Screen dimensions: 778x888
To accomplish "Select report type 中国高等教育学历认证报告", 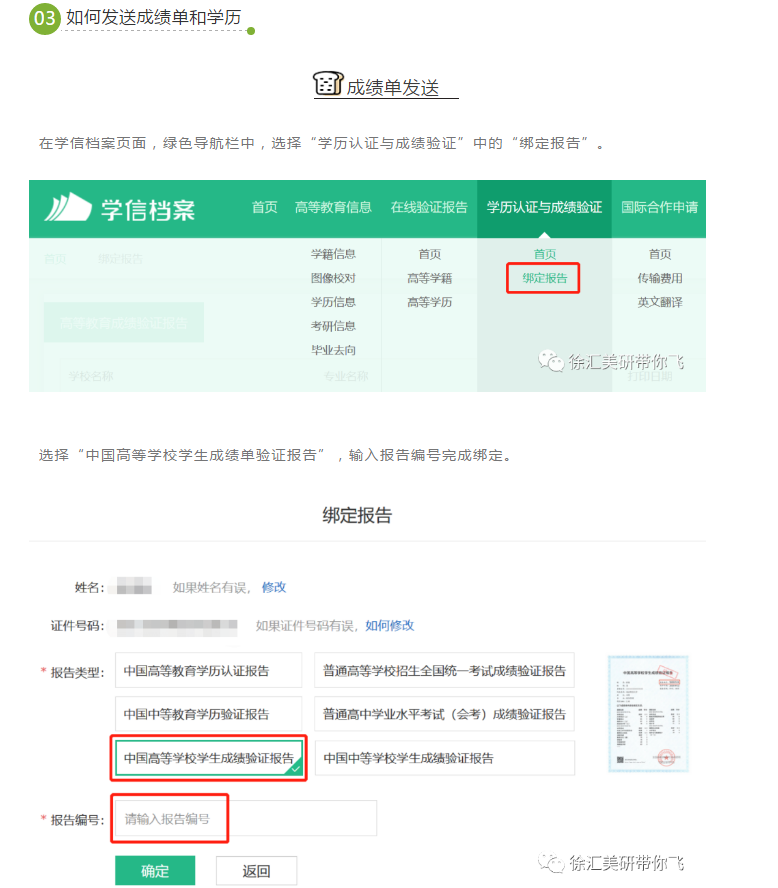I will [x=208, y=671].
